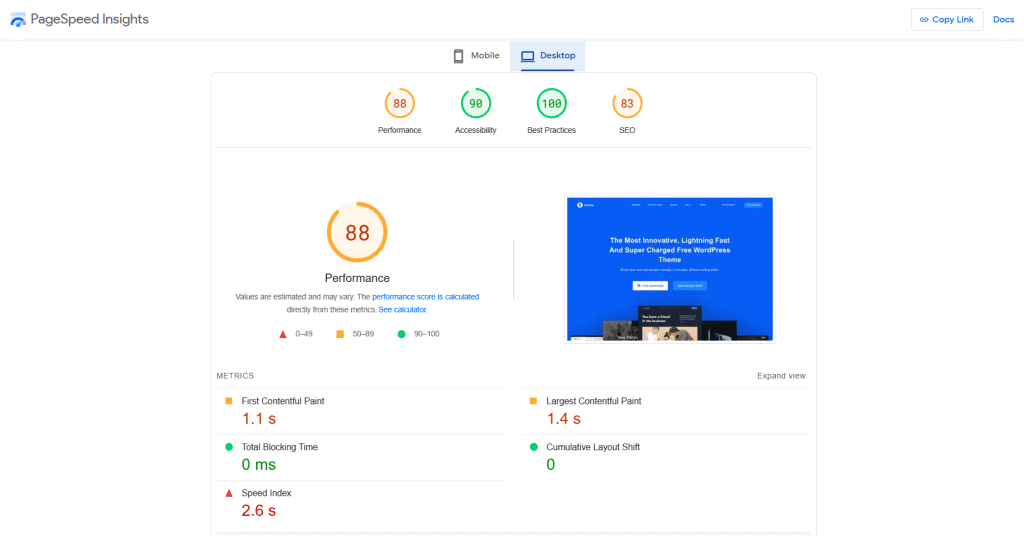
Task: Click the red triangle beside Speed Index
Action: point(229,493)
